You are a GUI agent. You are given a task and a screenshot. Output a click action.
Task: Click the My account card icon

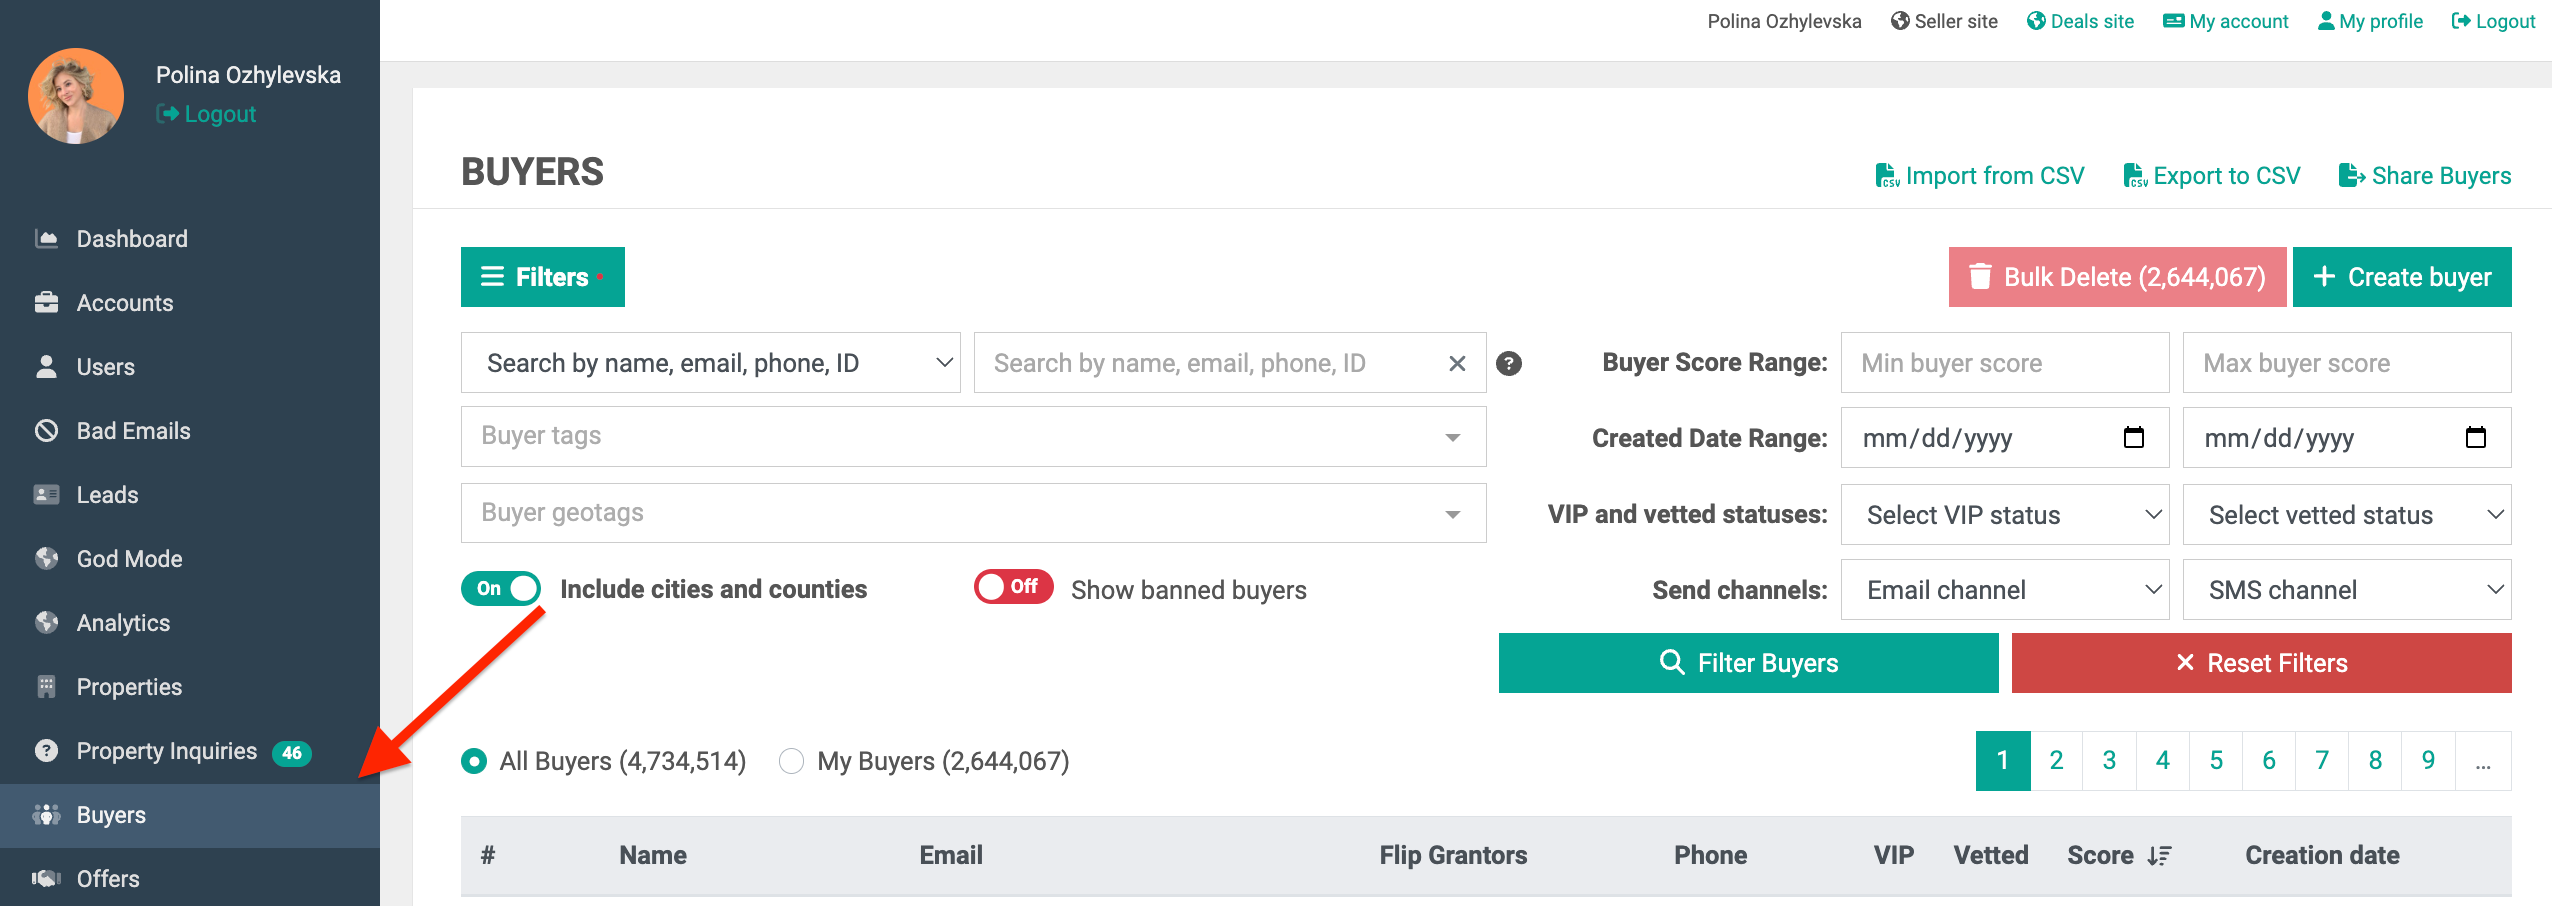pos(2173,21)
